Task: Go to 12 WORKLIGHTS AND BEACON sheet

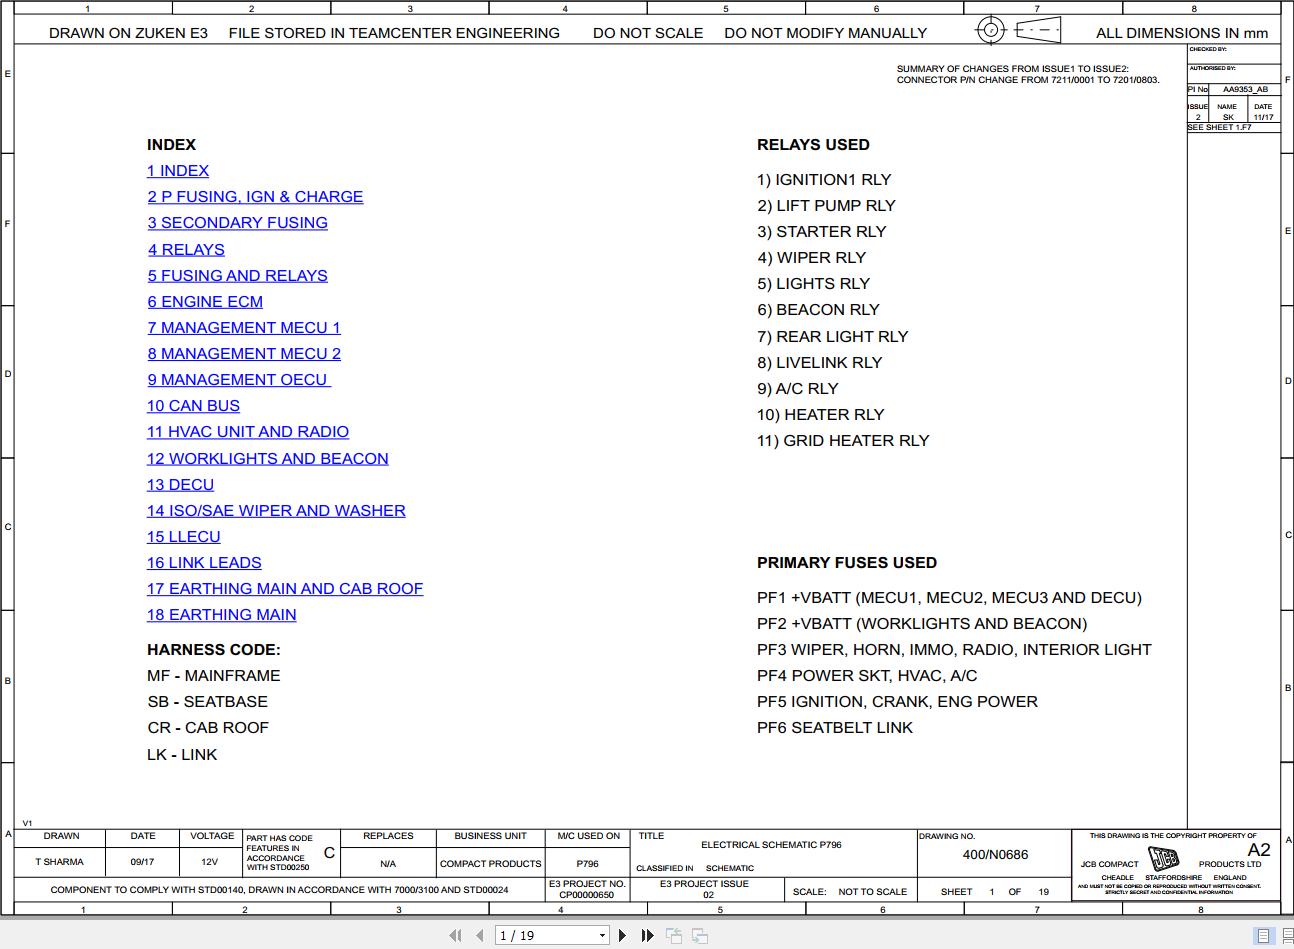Action: pyautogui.click(x=268, y=459)
